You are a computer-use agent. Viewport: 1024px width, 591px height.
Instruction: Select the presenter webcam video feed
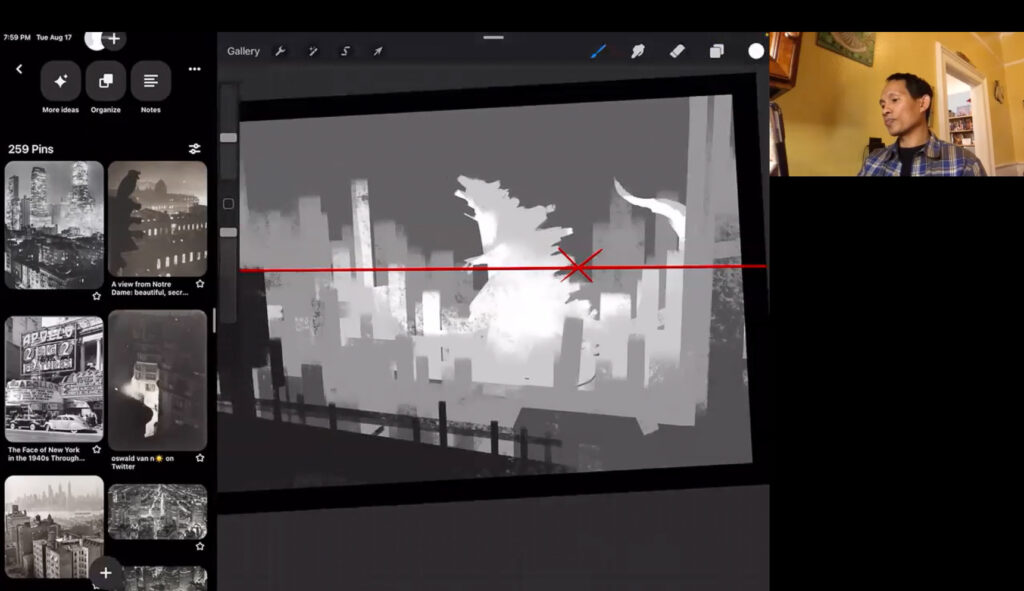point(897,104)
